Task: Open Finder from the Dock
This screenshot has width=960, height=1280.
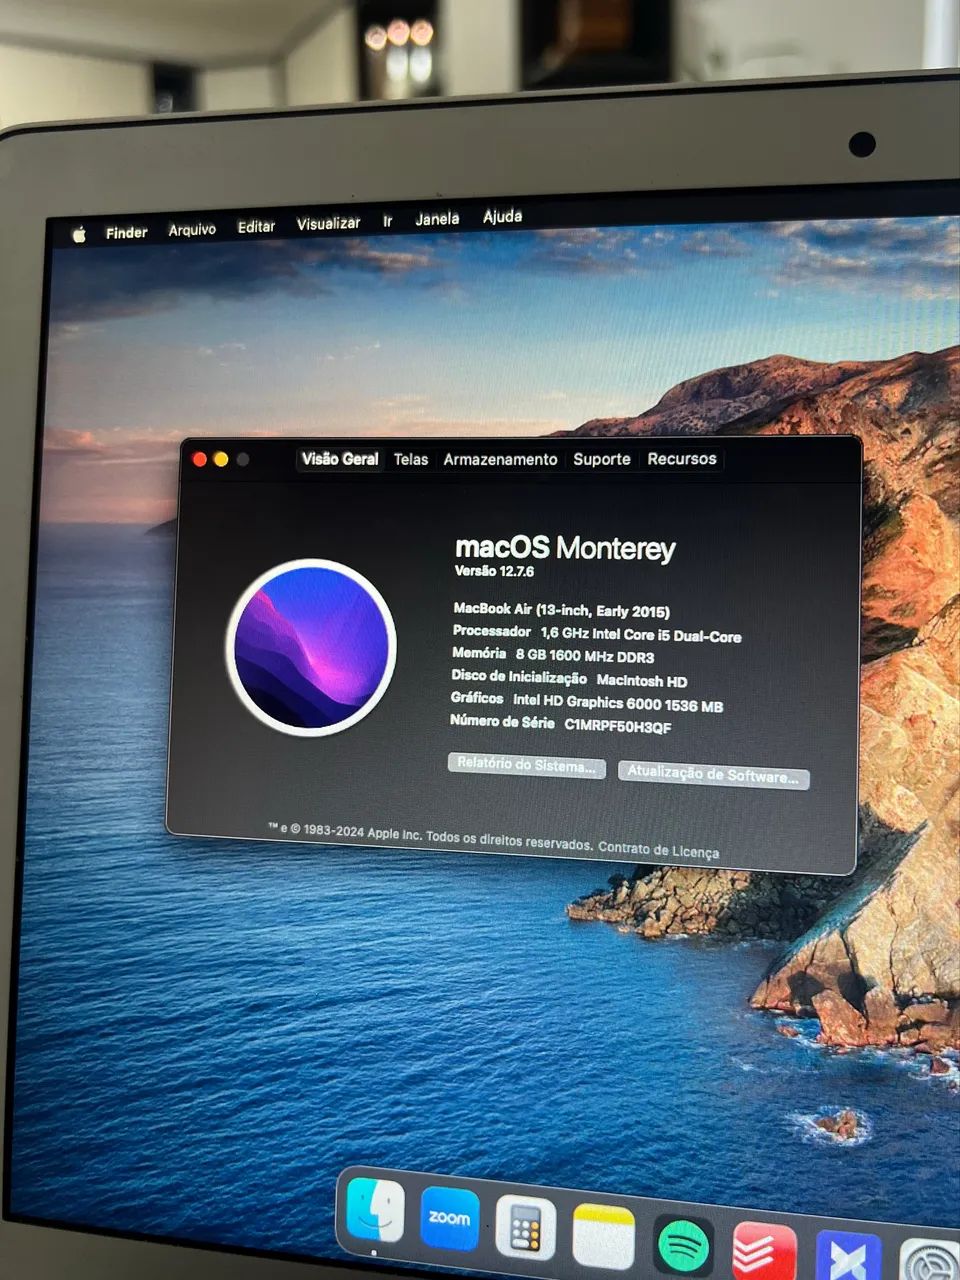Action: (375, 1211)
